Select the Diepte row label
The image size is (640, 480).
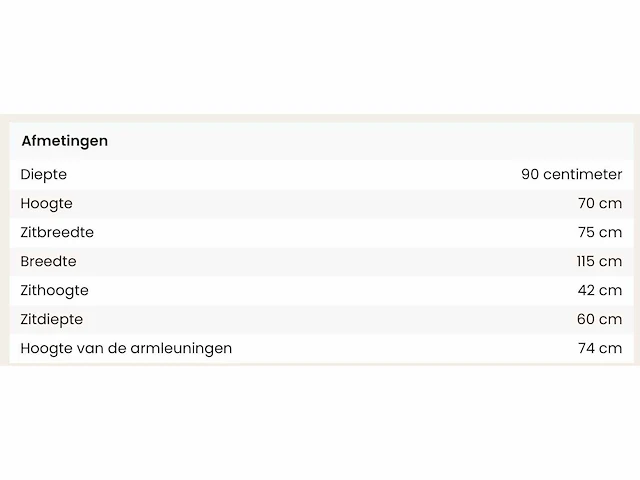(x=44, y=174)
